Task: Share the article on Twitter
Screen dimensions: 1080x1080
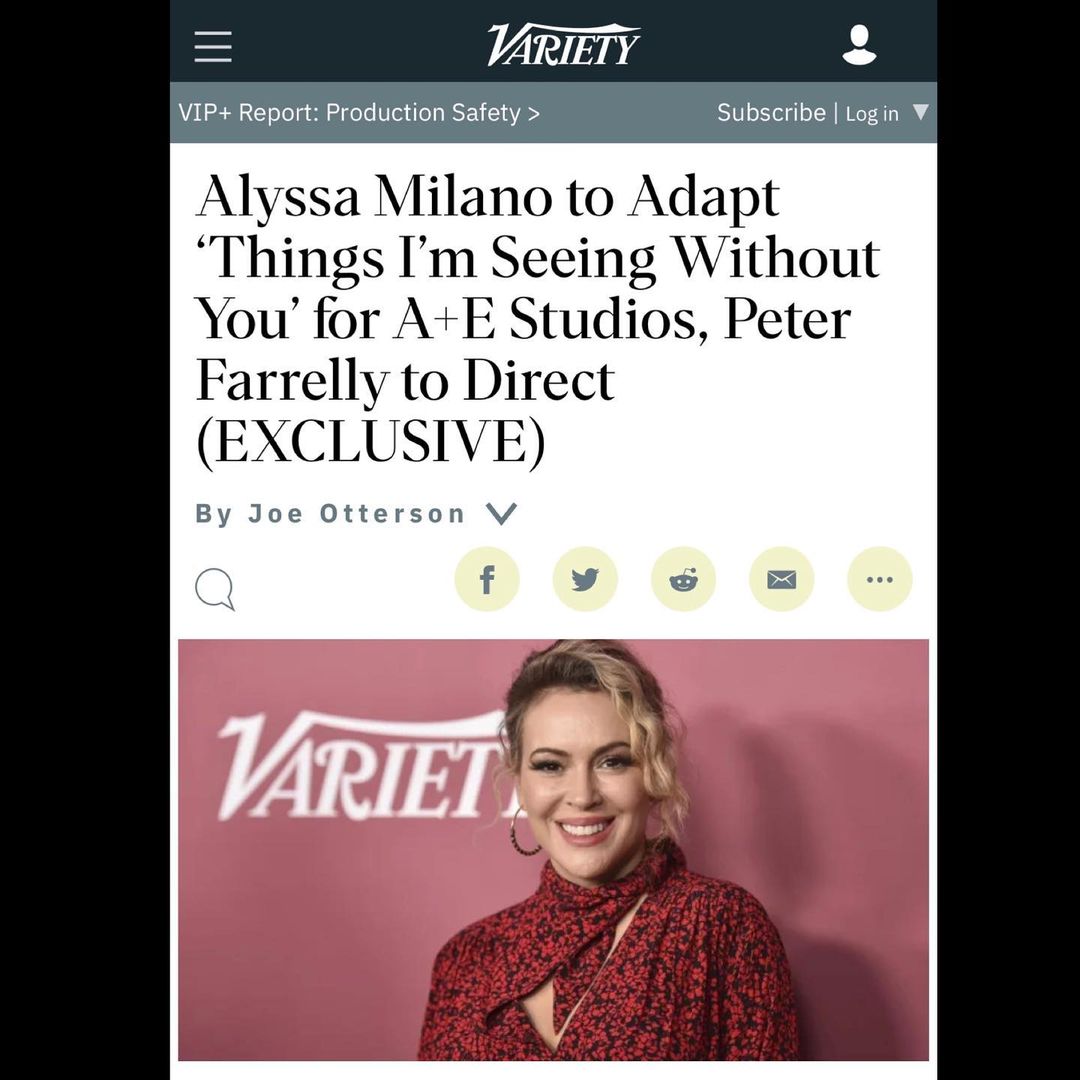Action: point(585,579)
